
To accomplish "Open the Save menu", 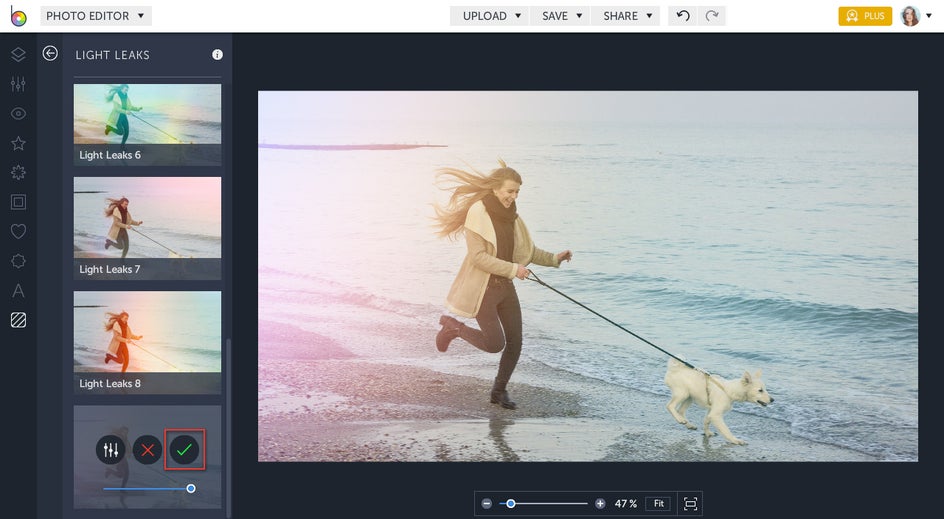I will [x=562, y=16].
